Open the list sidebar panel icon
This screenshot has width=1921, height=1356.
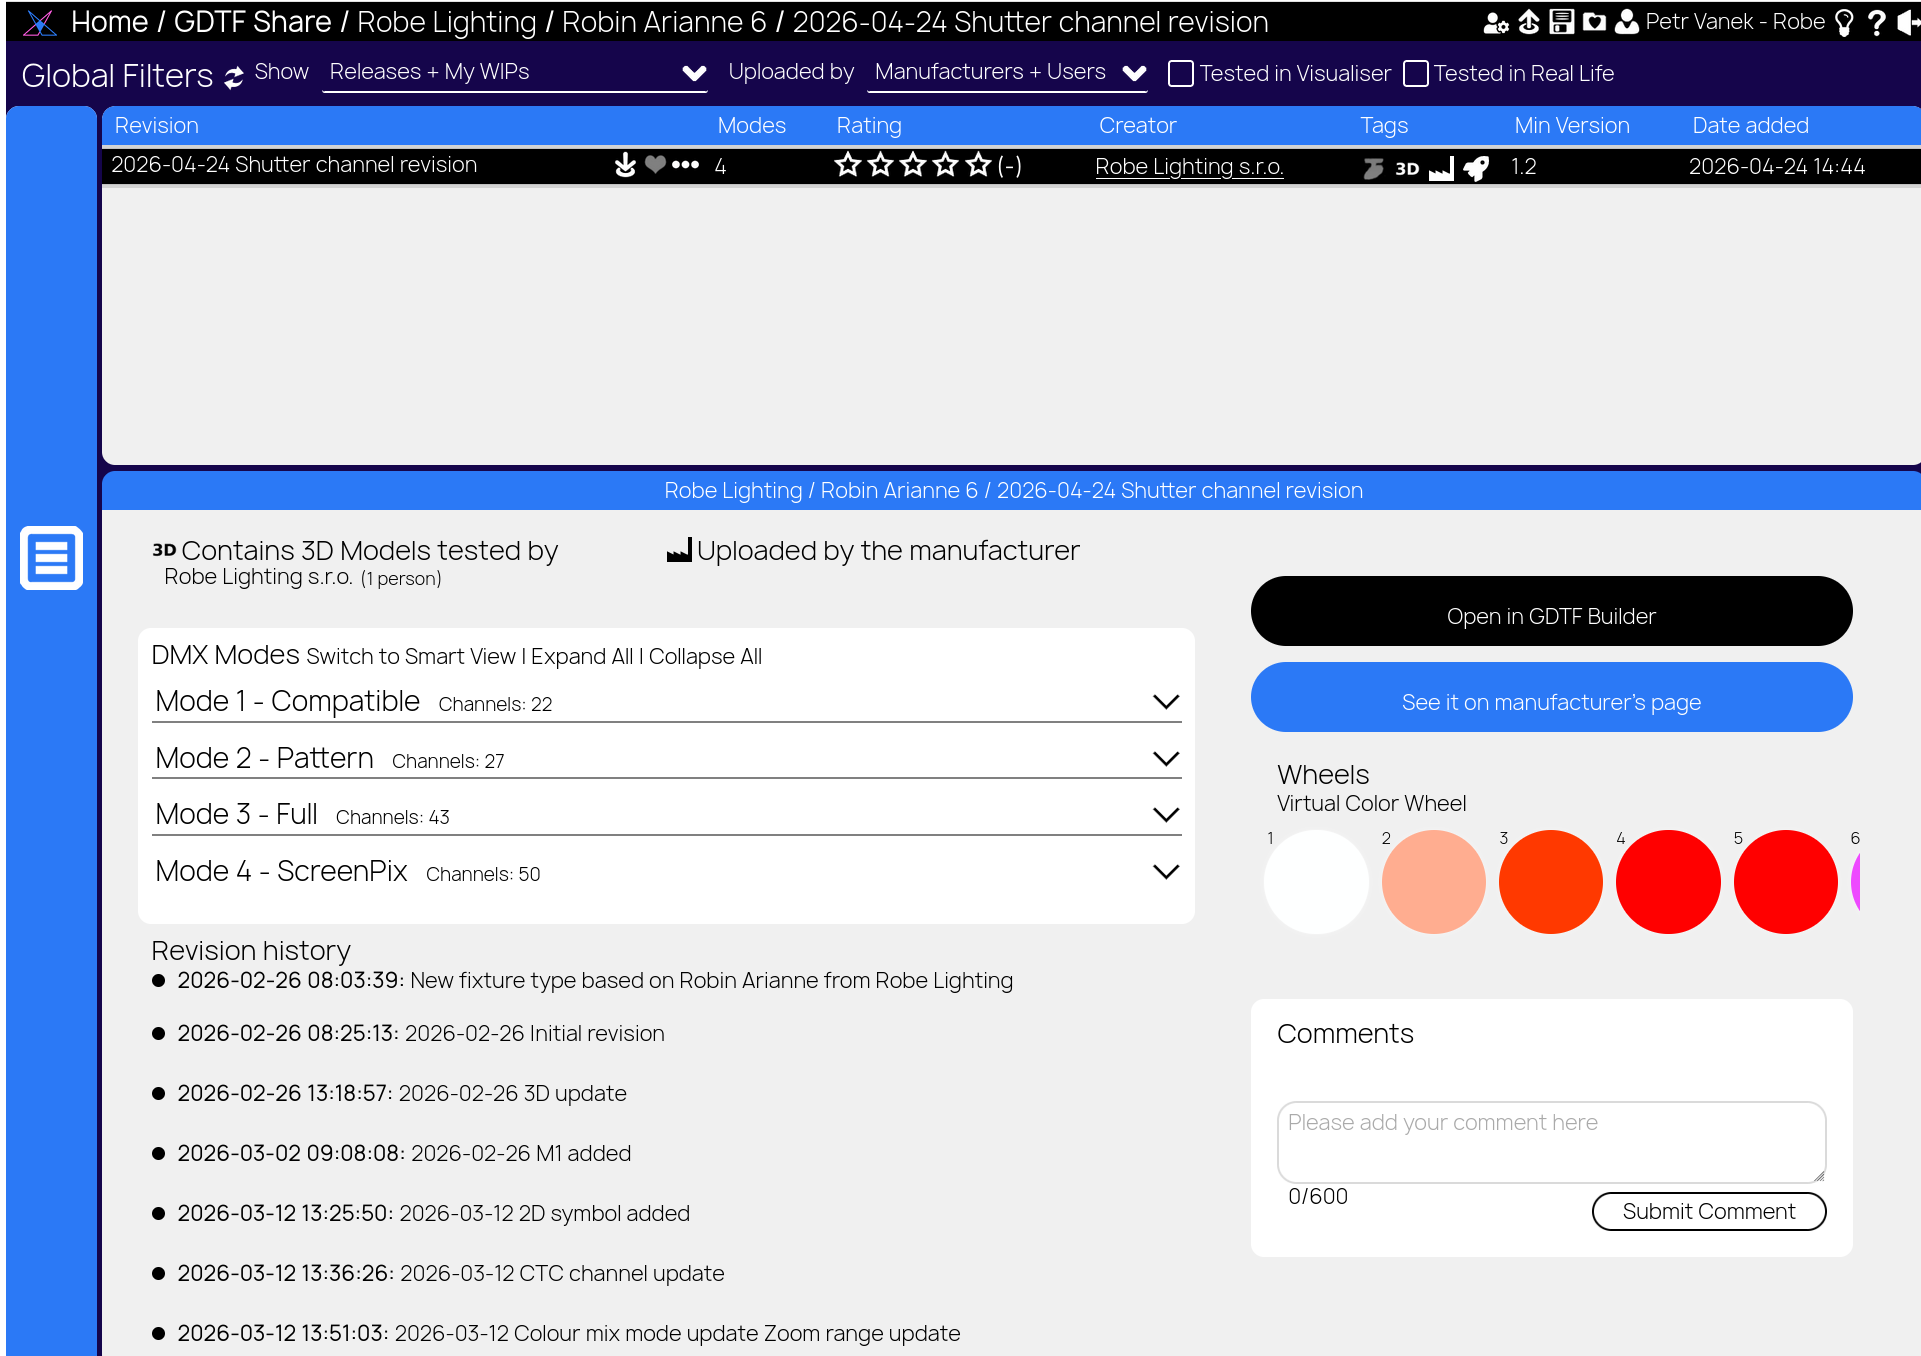click(x=51, y=557)
